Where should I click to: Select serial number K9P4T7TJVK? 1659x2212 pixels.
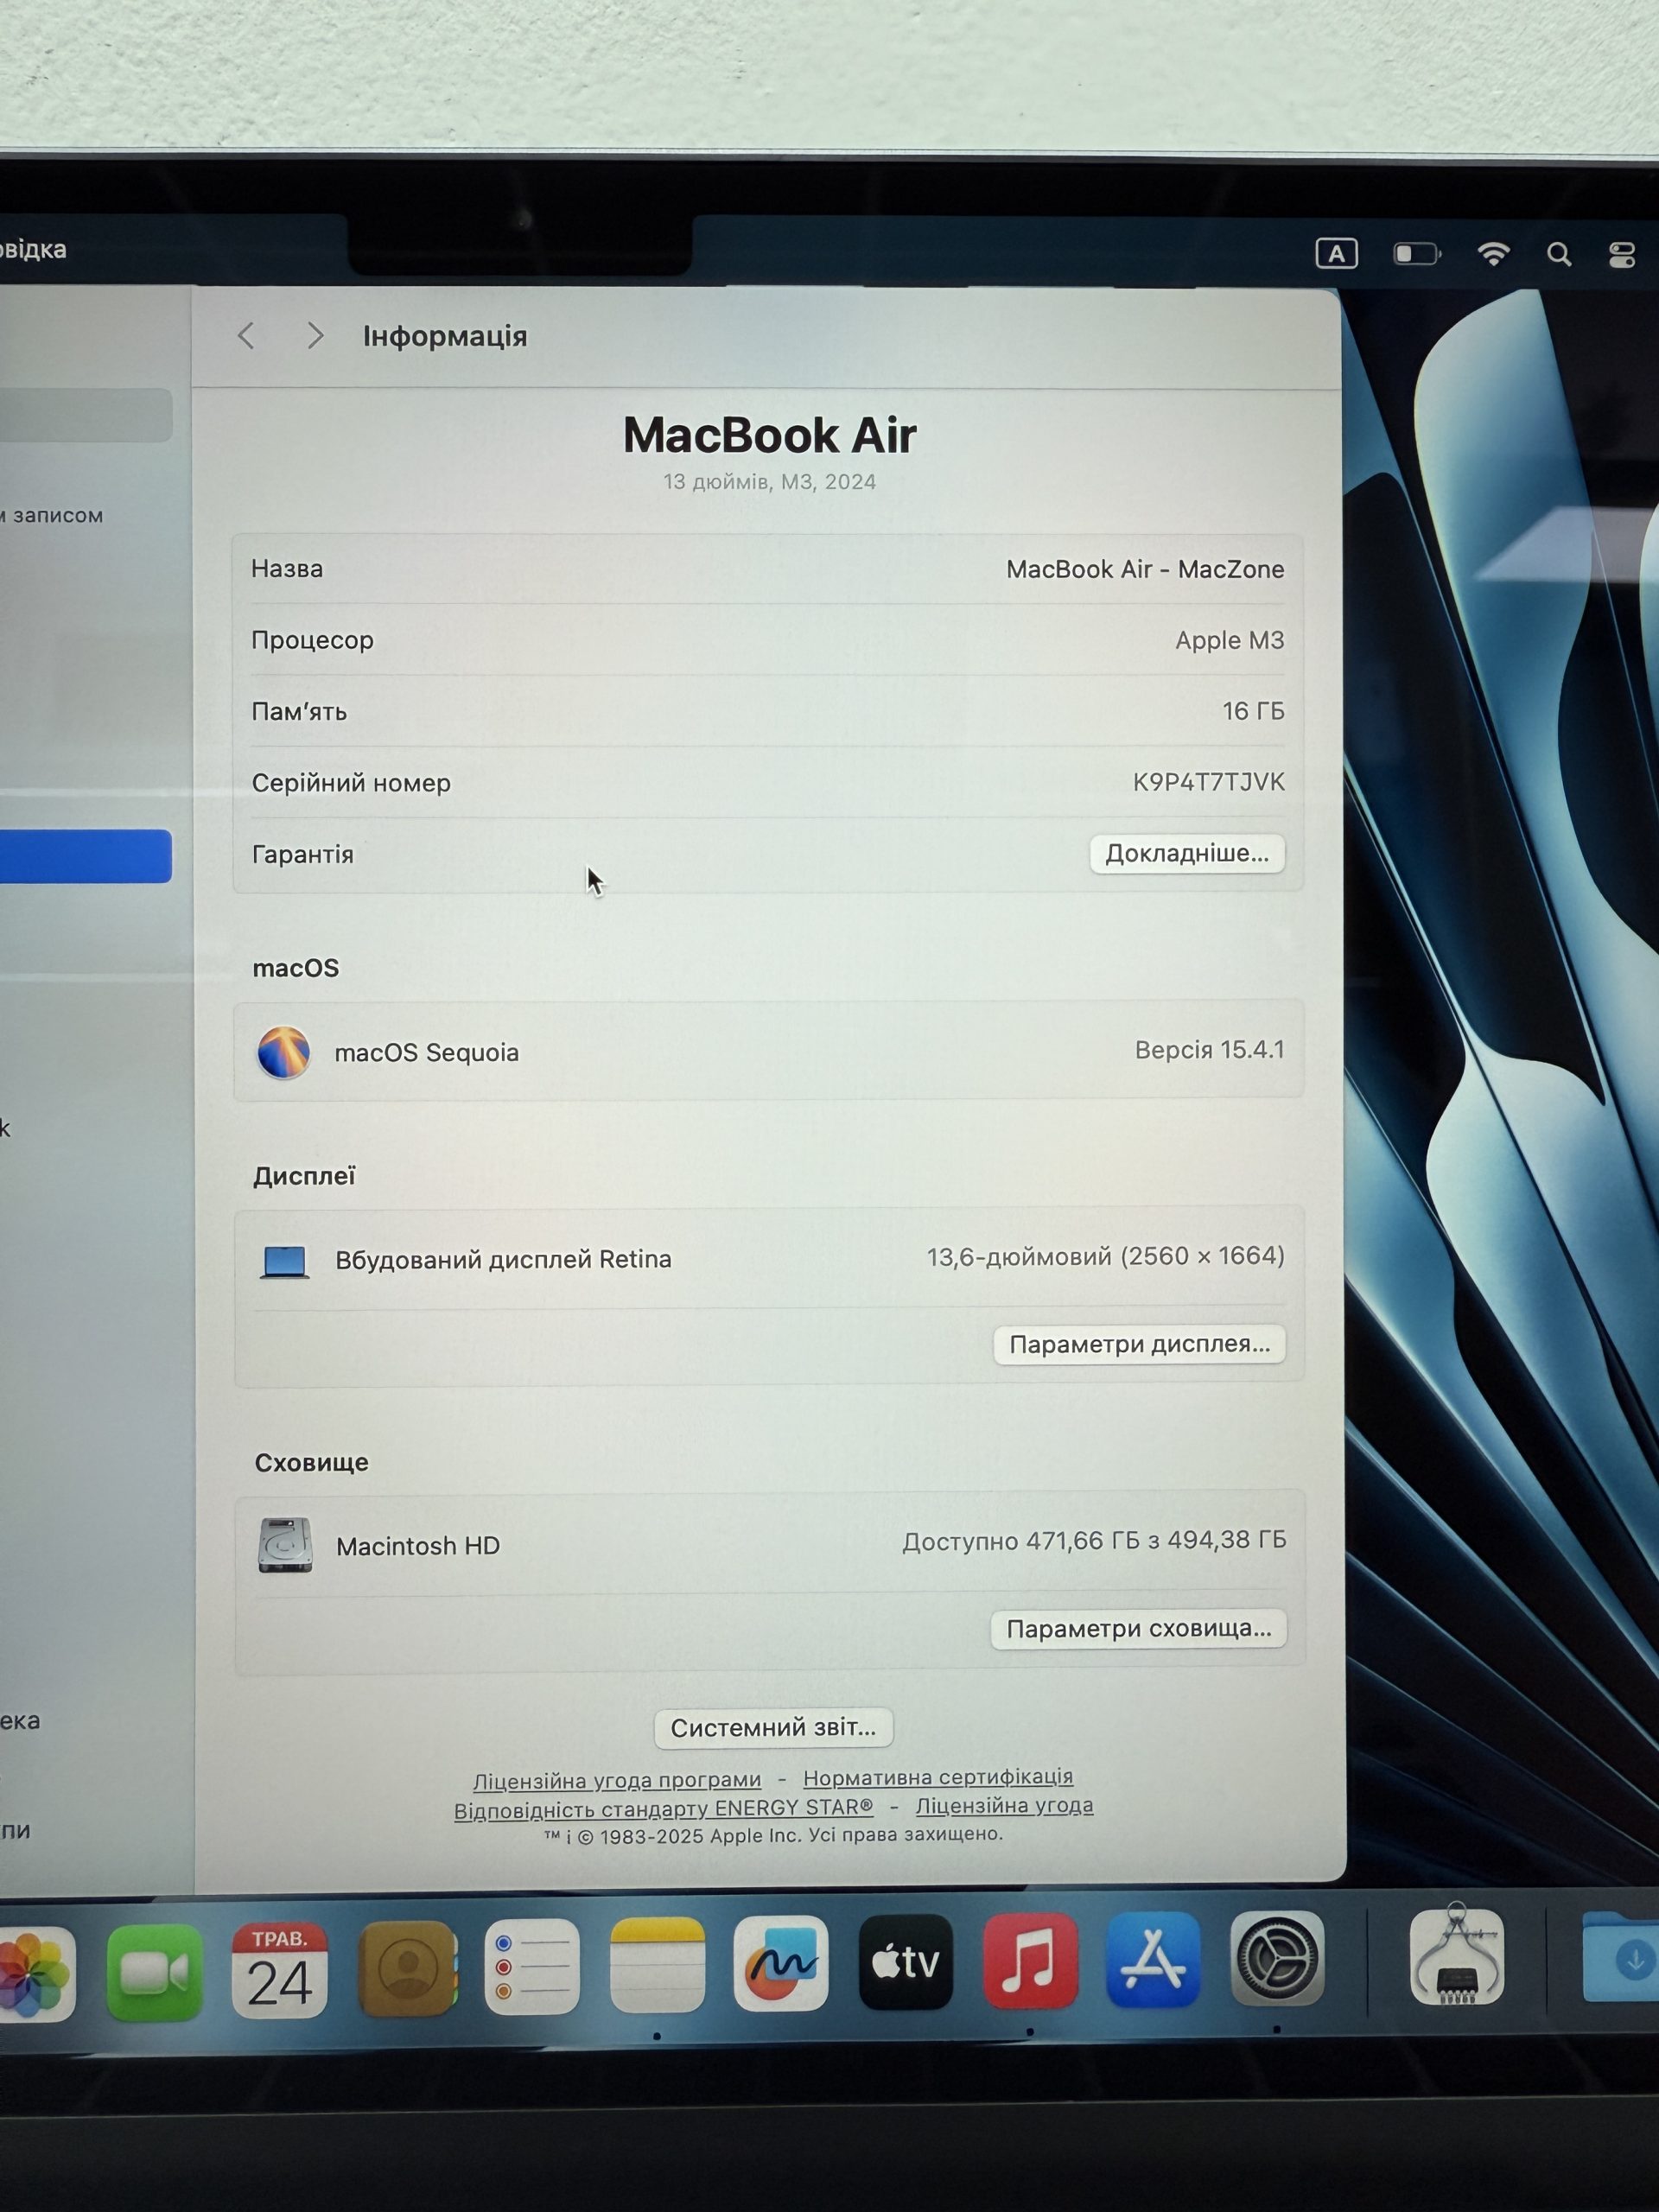pyautogui.click(x=1208, y=782)
